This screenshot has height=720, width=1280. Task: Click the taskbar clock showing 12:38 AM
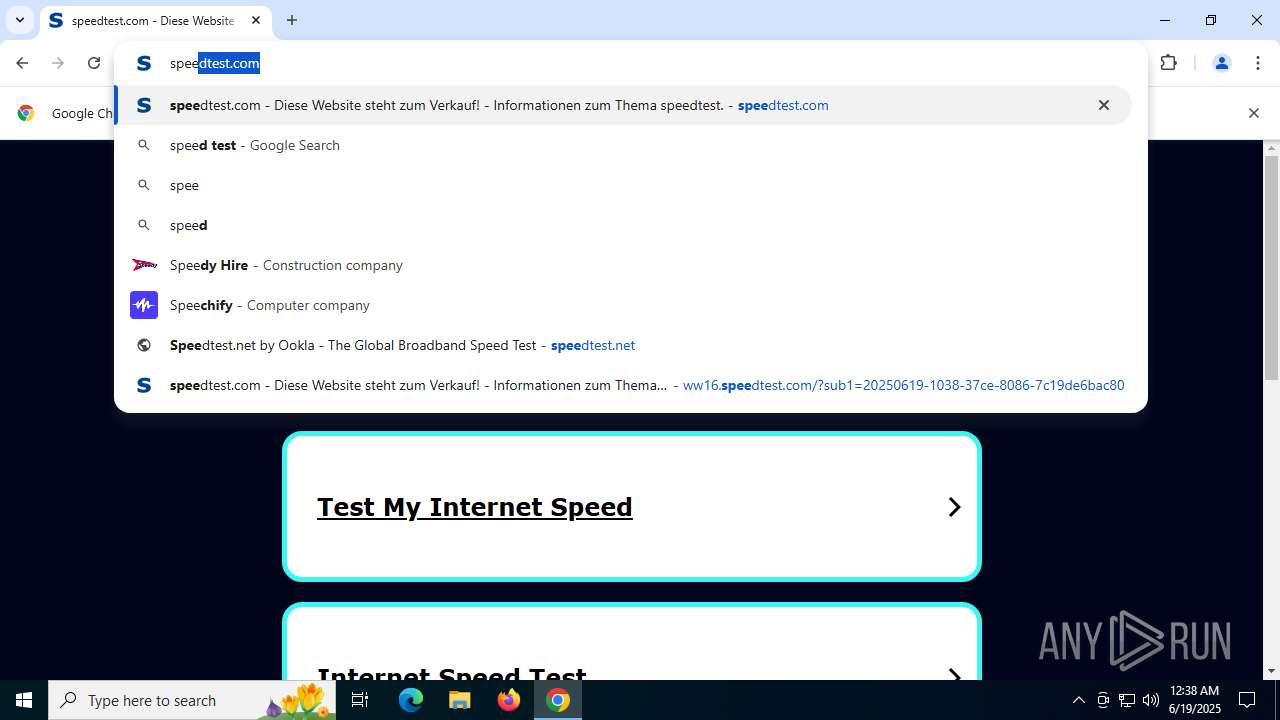pos(1193,700)
